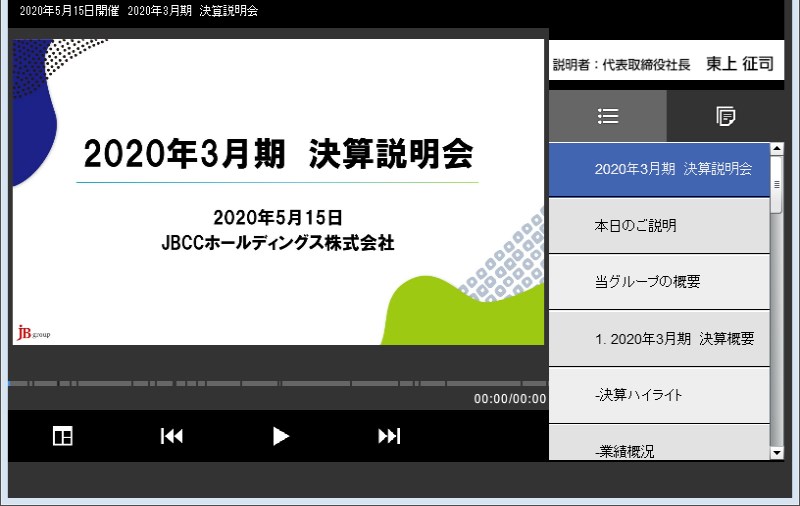This screenshot has height=506, width=800.
Task: Click the video progress seek bar
Action: pyautogui.click(x=278, y=383)
